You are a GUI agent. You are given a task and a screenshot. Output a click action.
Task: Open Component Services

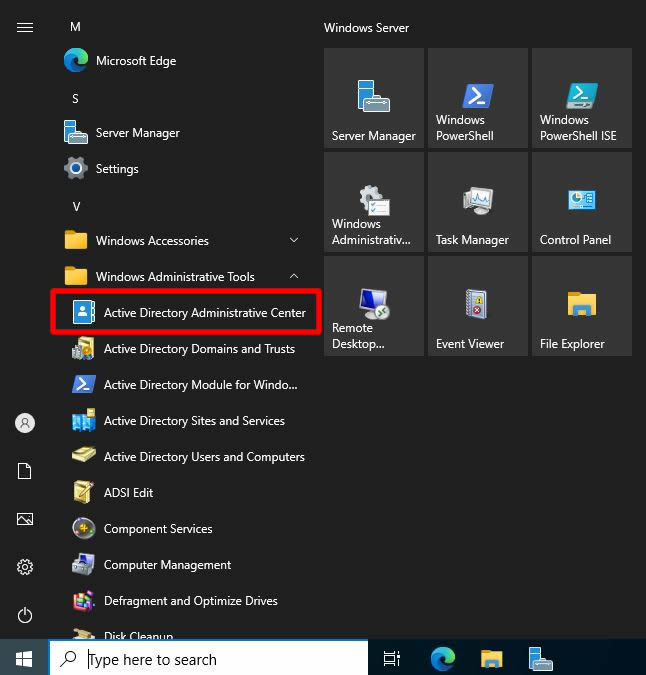coord(184,529)
